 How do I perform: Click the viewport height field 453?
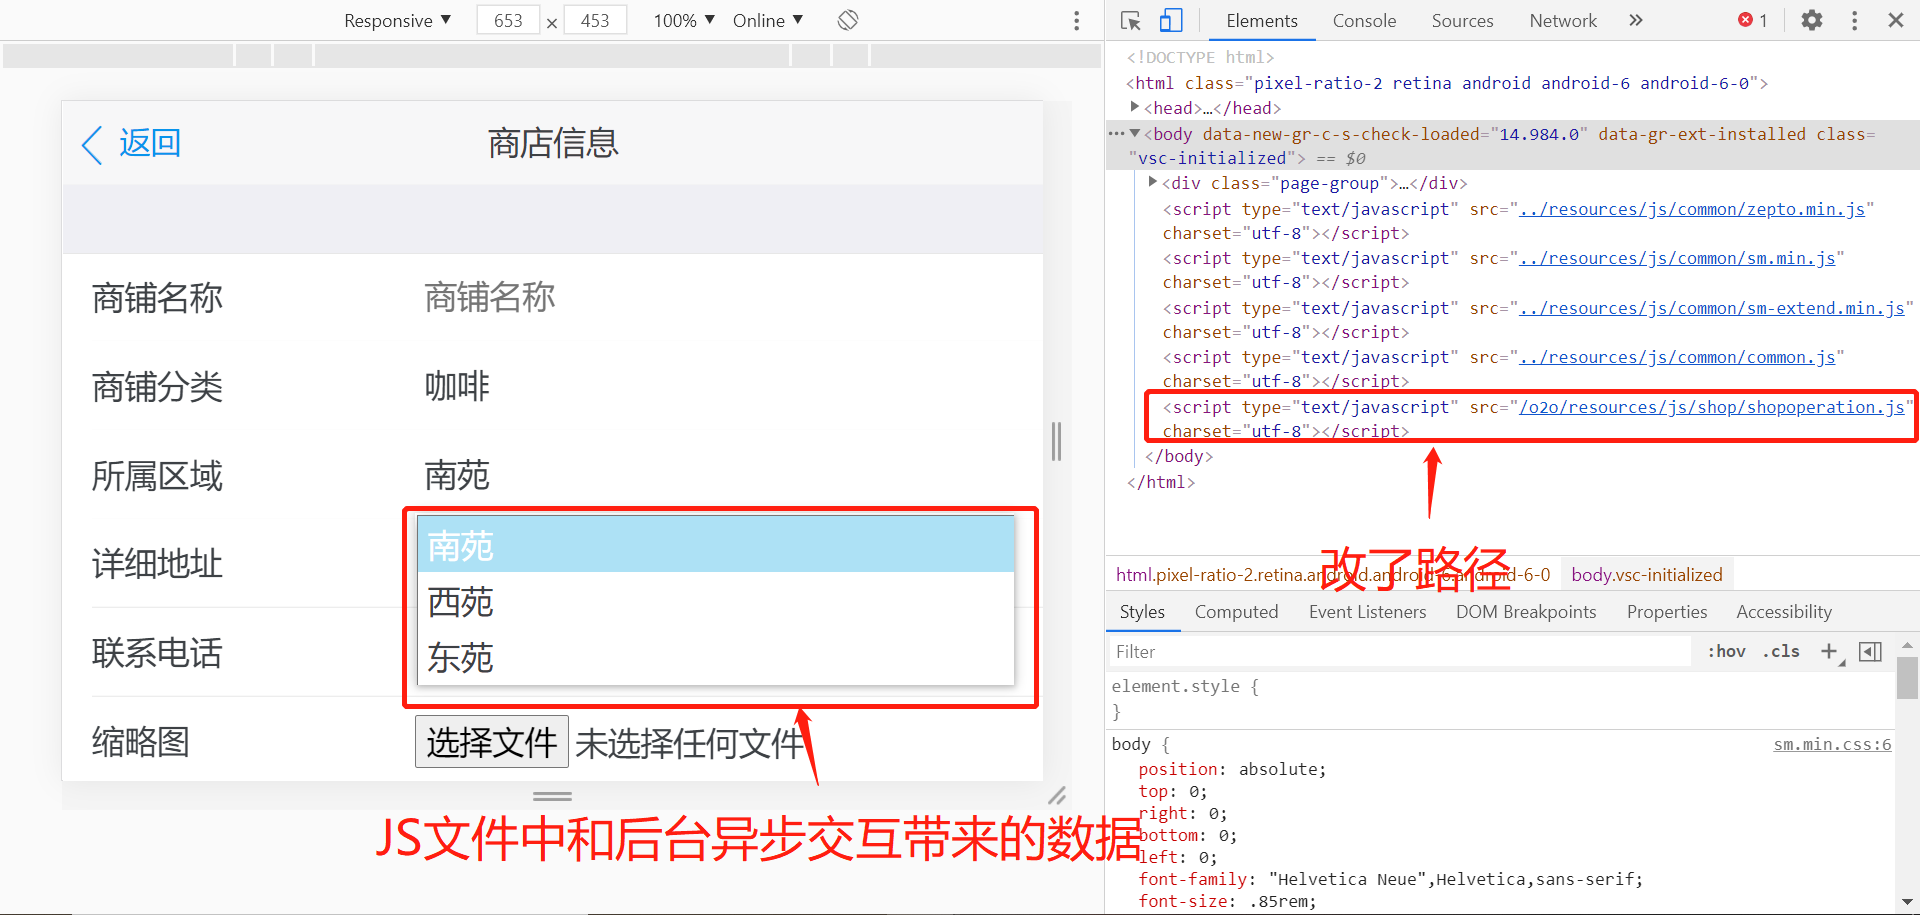point(595,20)
